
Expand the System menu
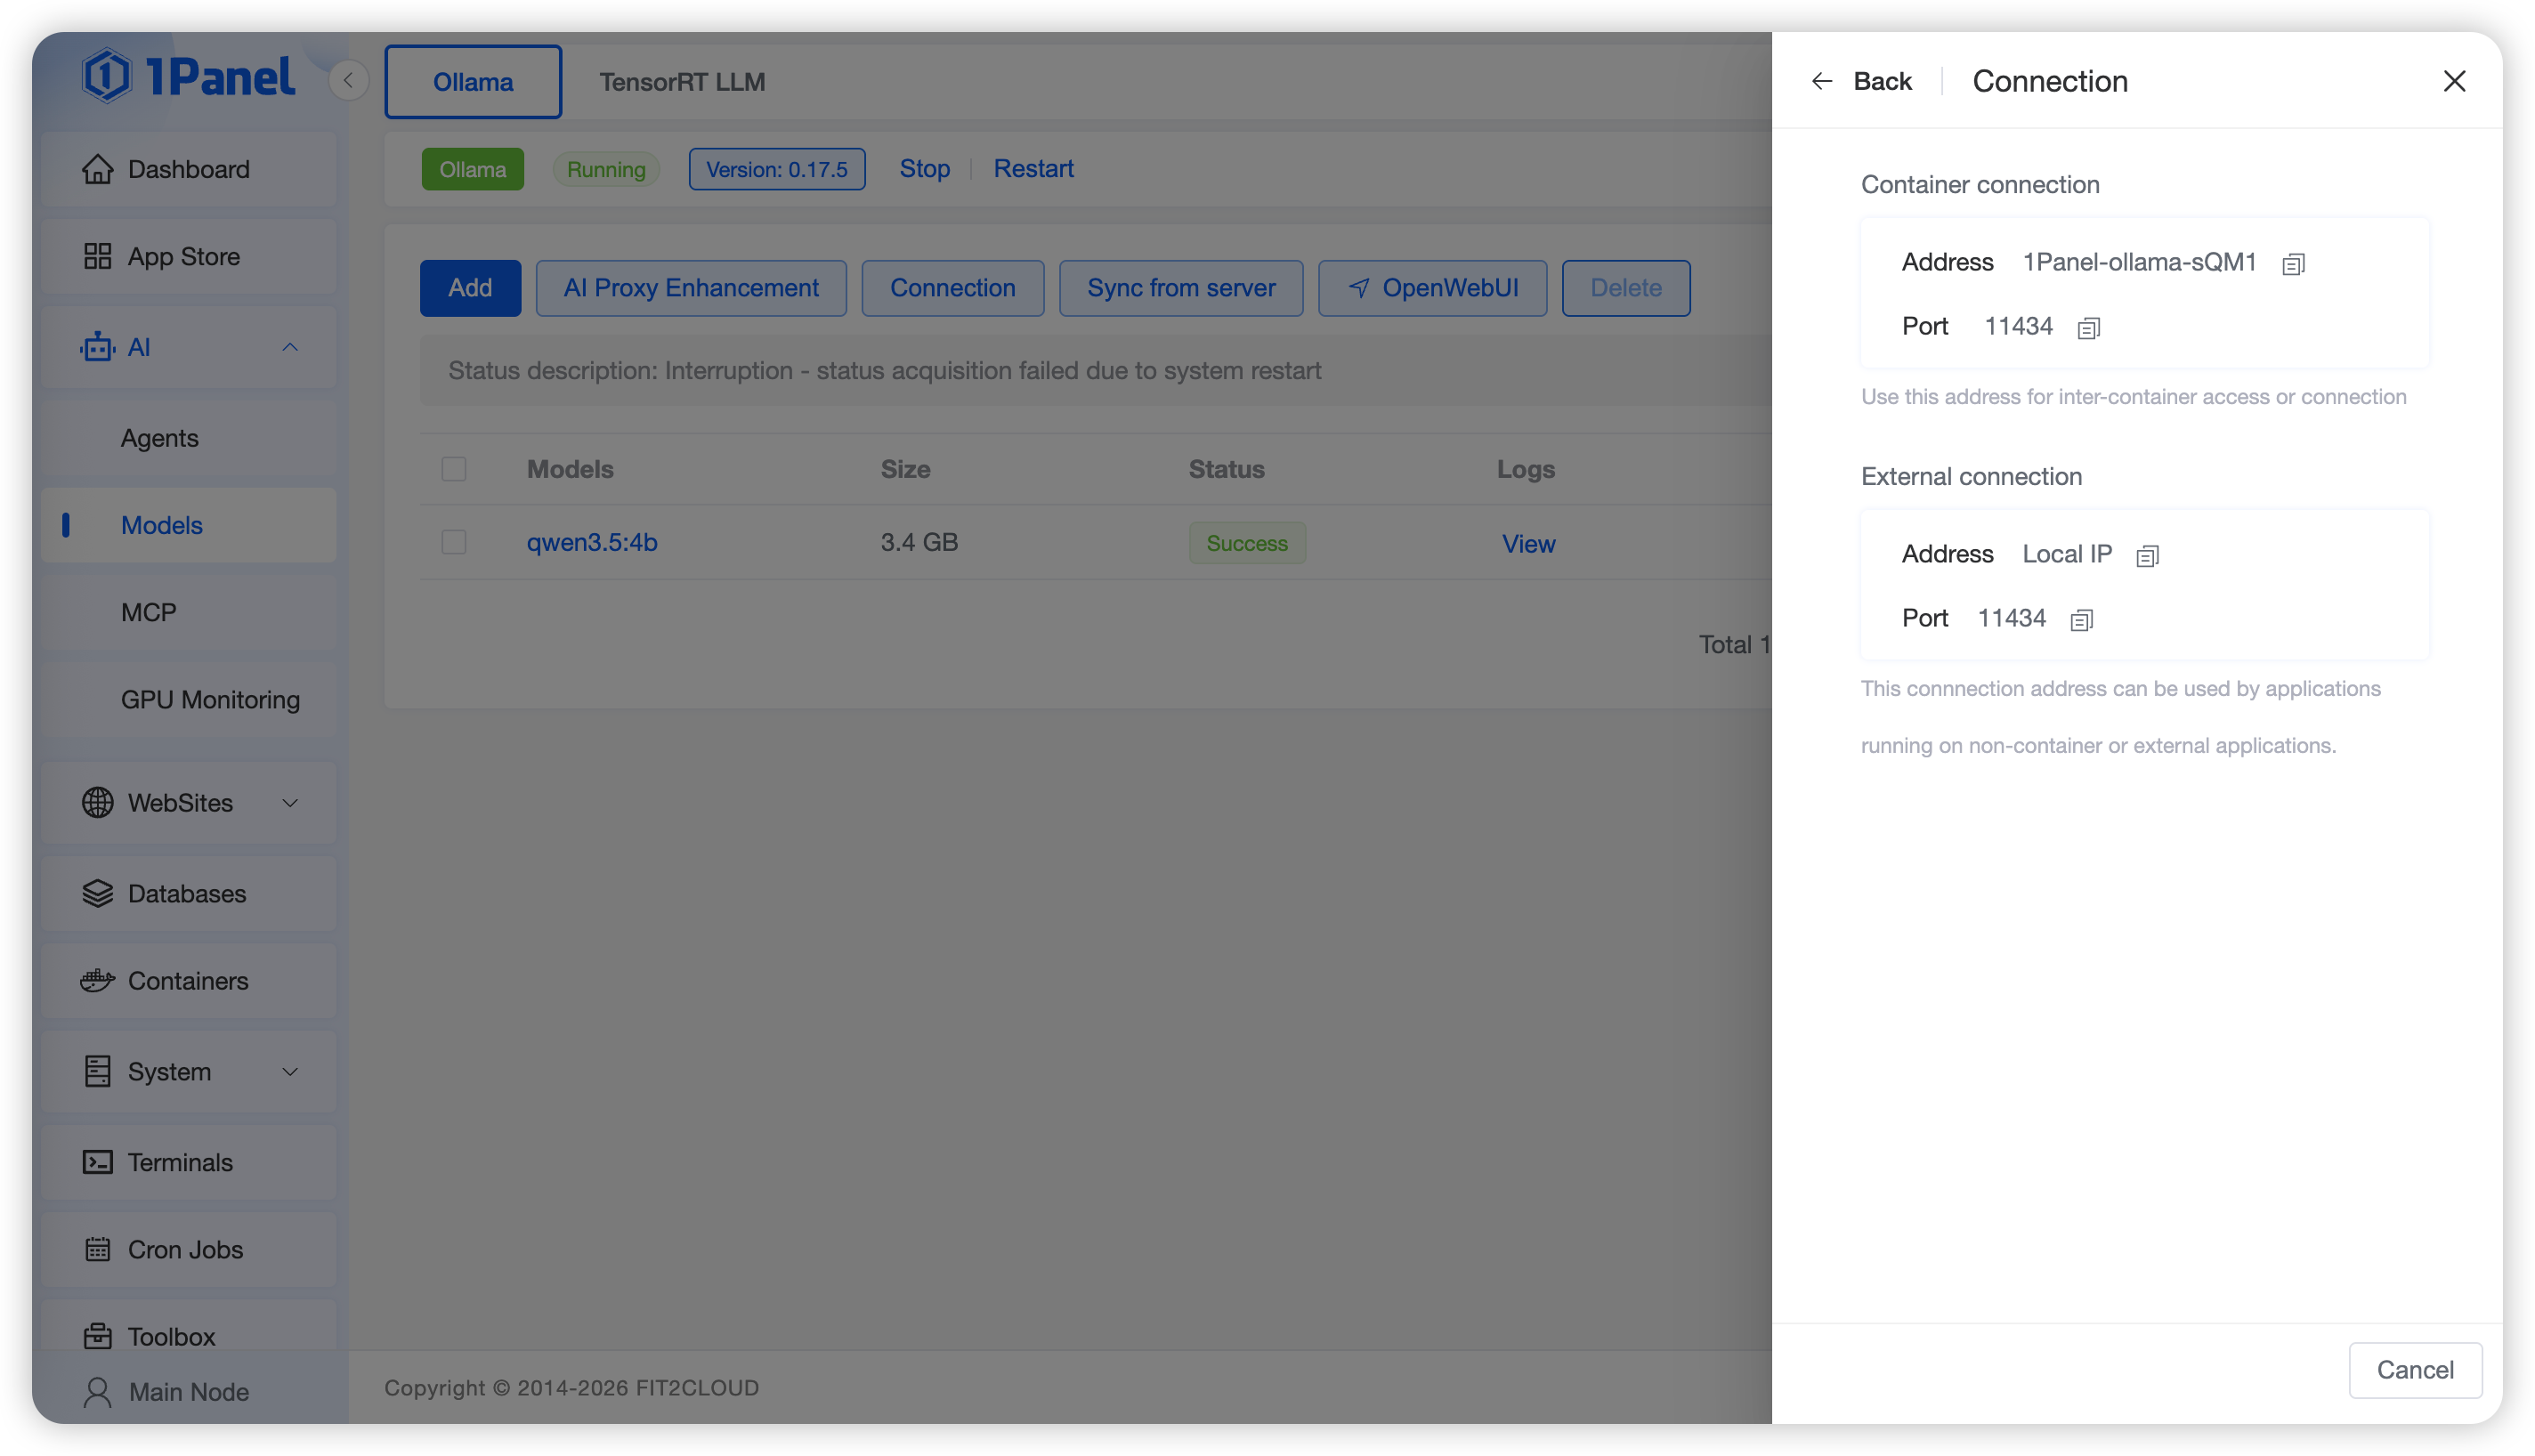coord(290,1071)
